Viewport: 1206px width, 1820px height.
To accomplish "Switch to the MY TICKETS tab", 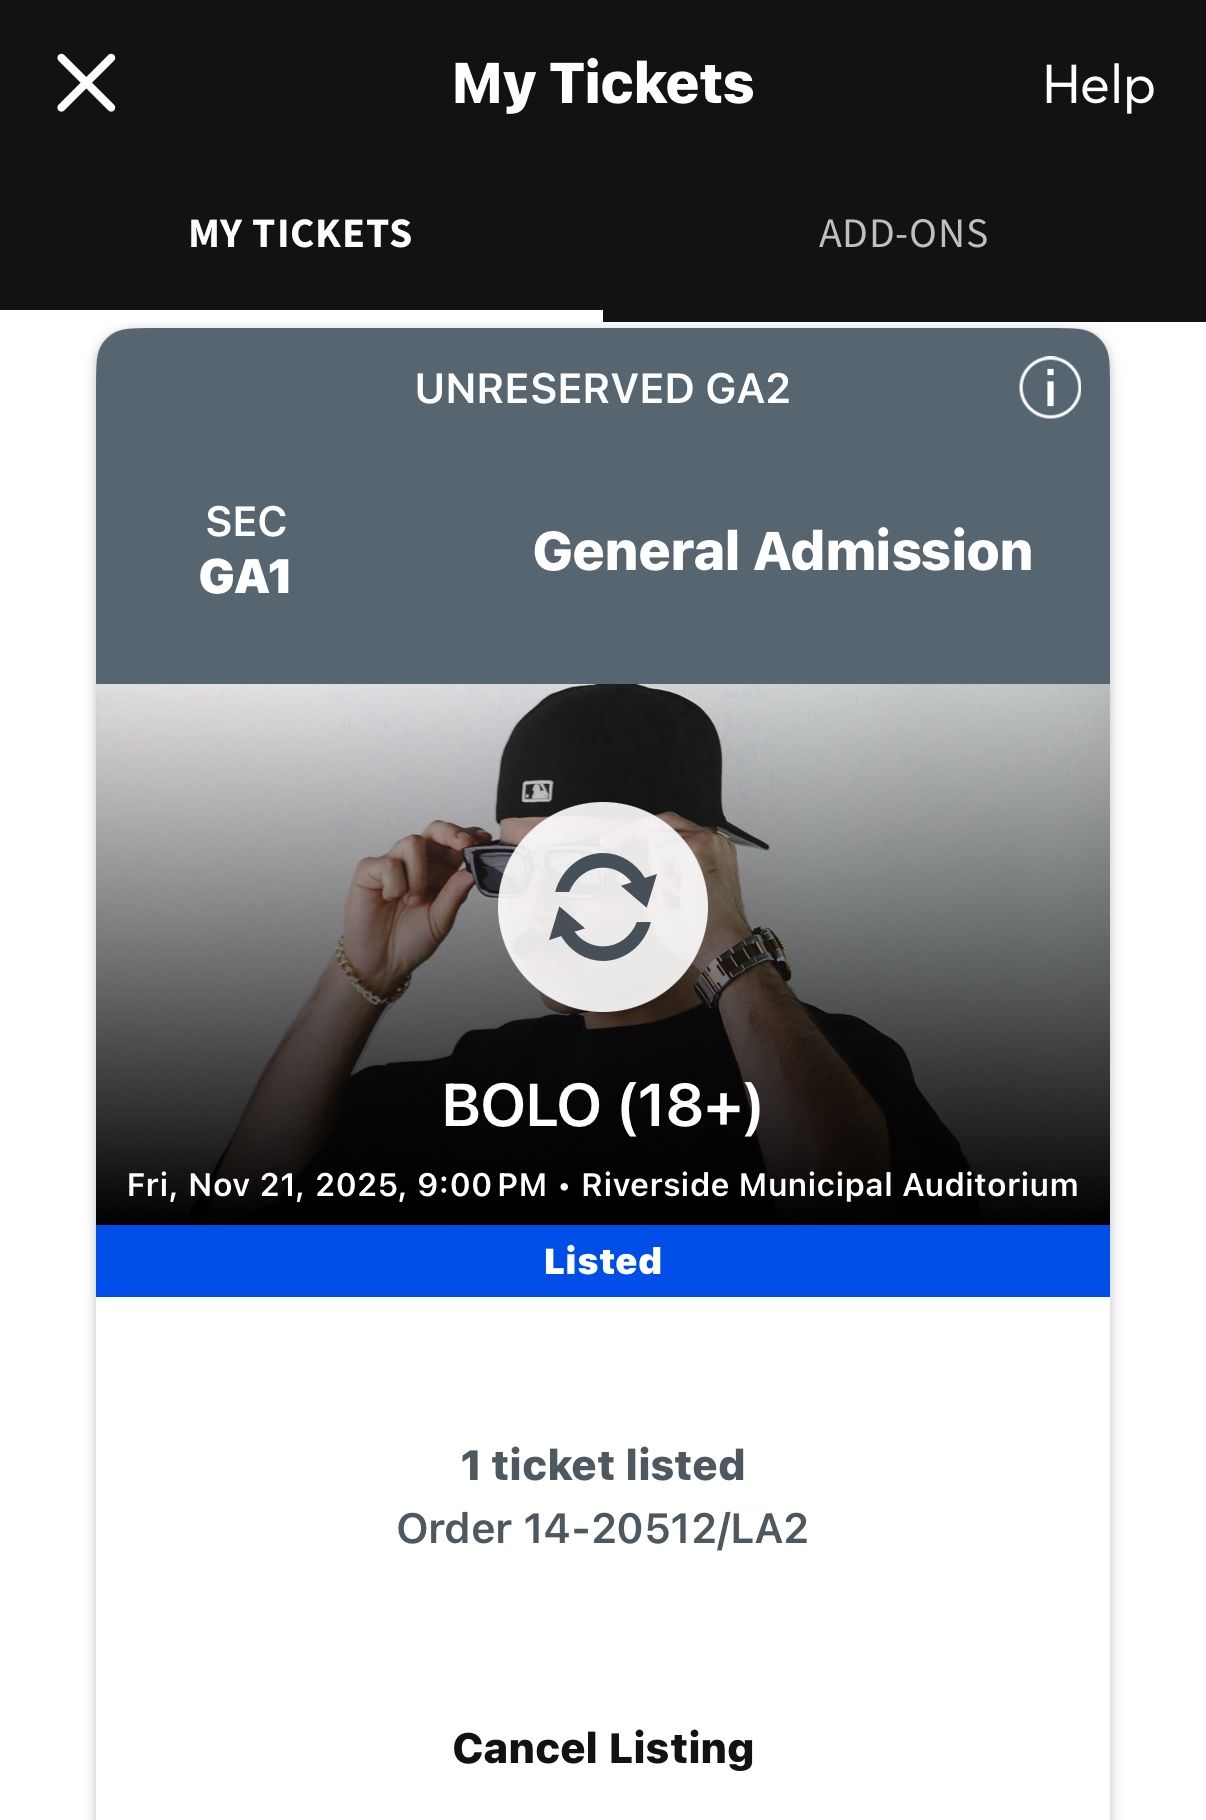I will pos(300,234).
